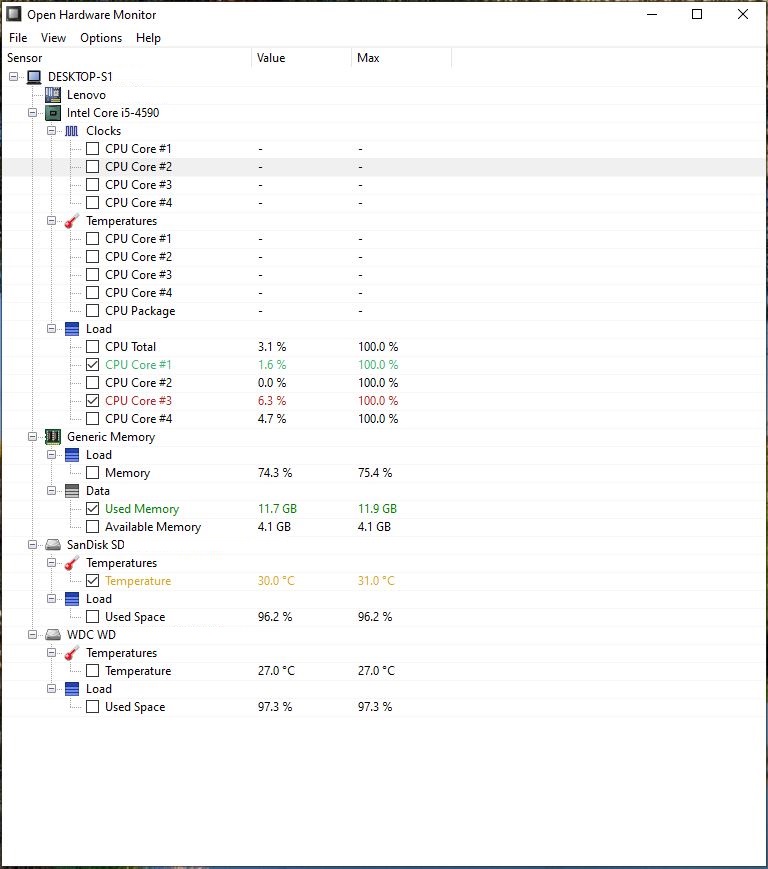Click the Lenovo mainboard icon
This screenshot has width=768, height=869.
pyautogui.click(x=53, y=95)
